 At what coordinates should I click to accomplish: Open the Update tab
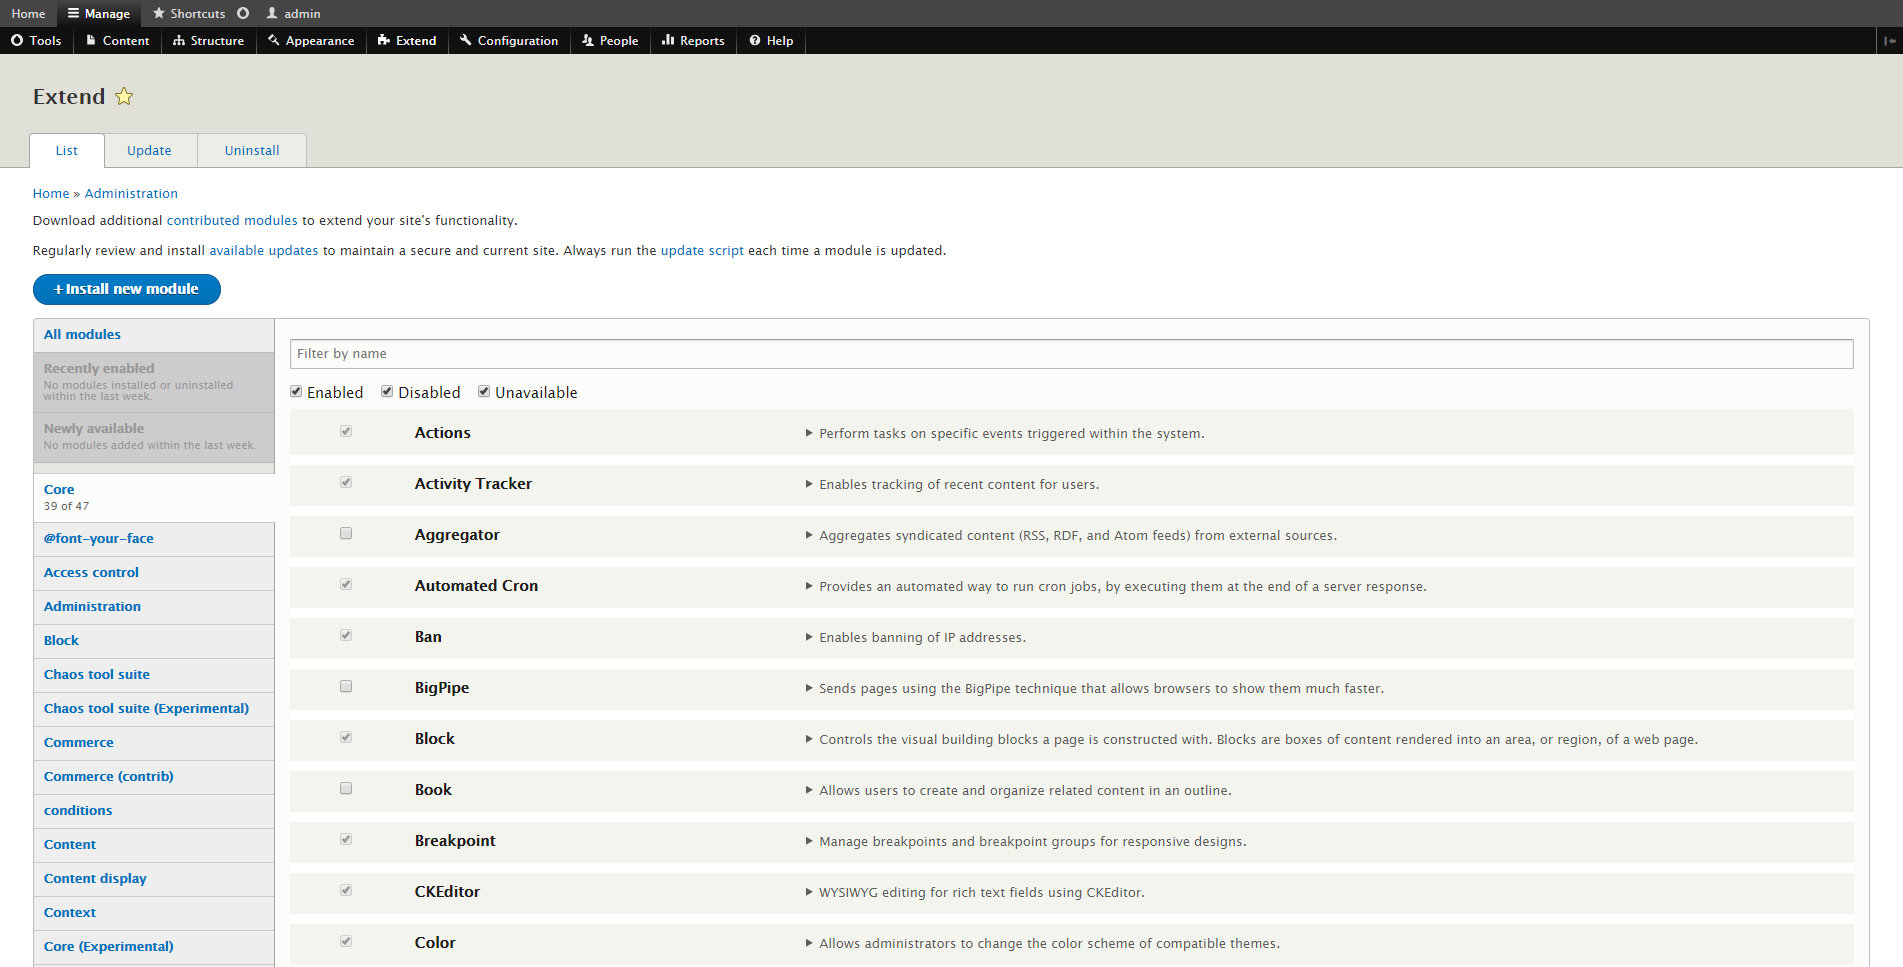click(149, 151)
